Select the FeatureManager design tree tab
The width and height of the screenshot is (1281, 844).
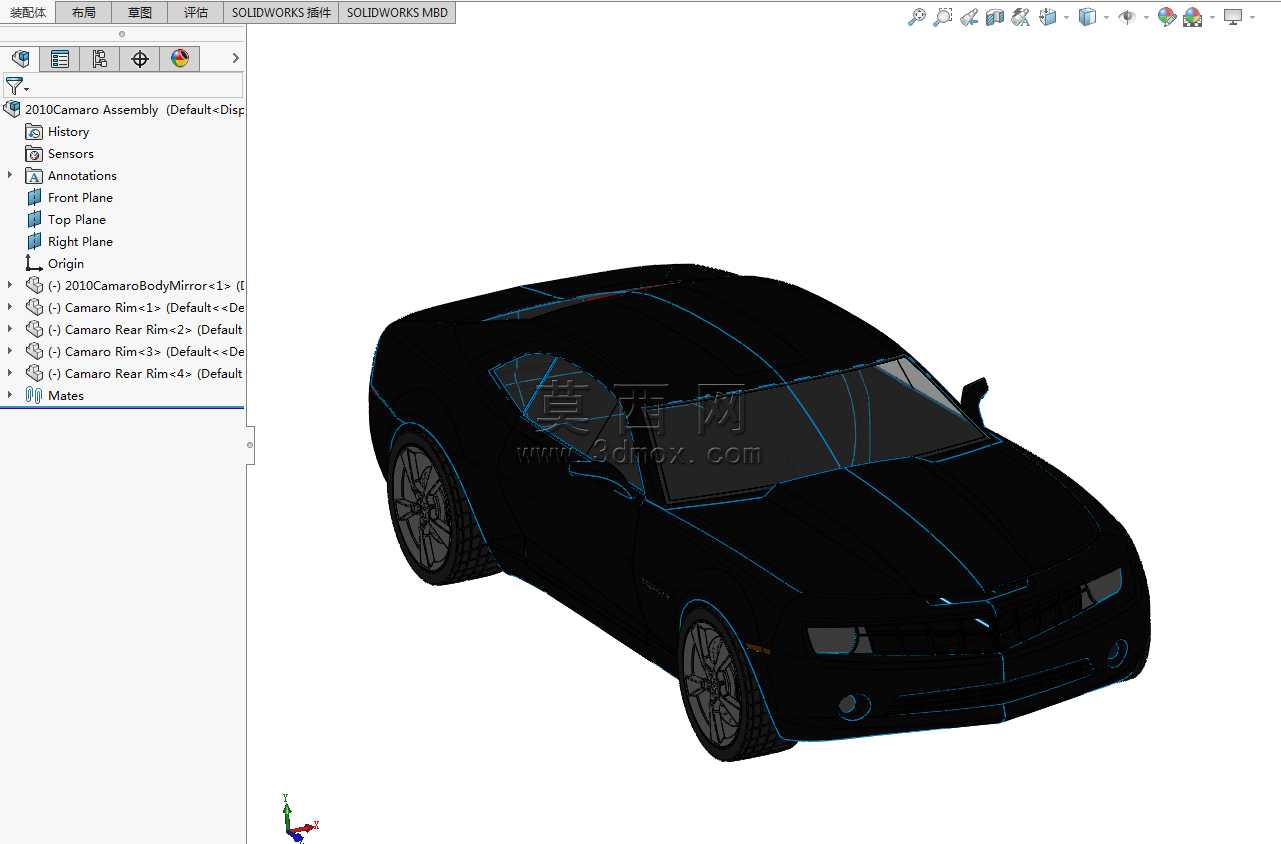click(20, 59)
